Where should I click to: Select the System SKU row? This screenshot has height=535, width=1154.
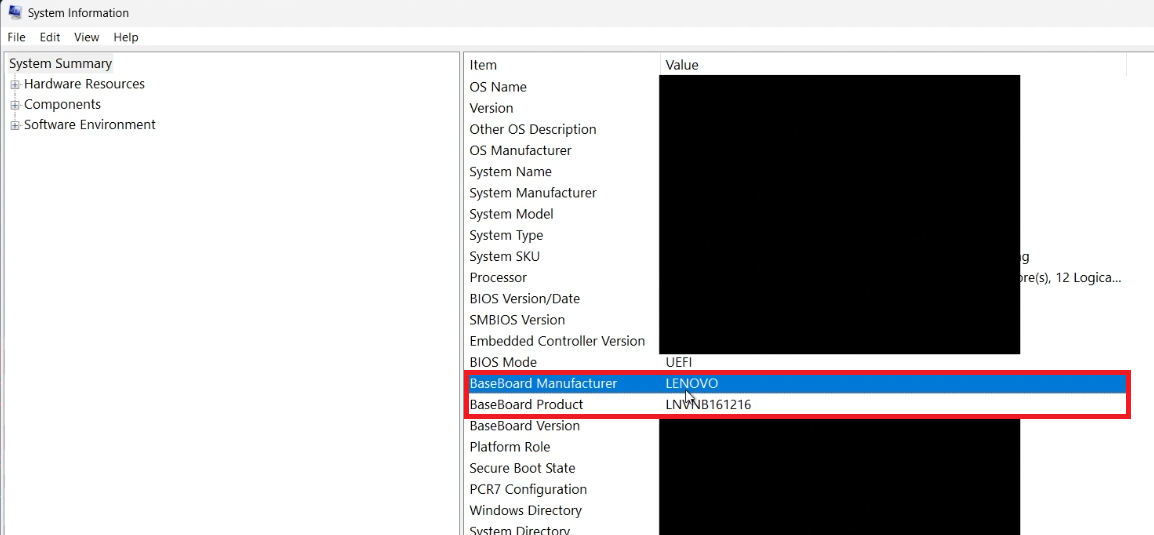[x=796, y=257]
